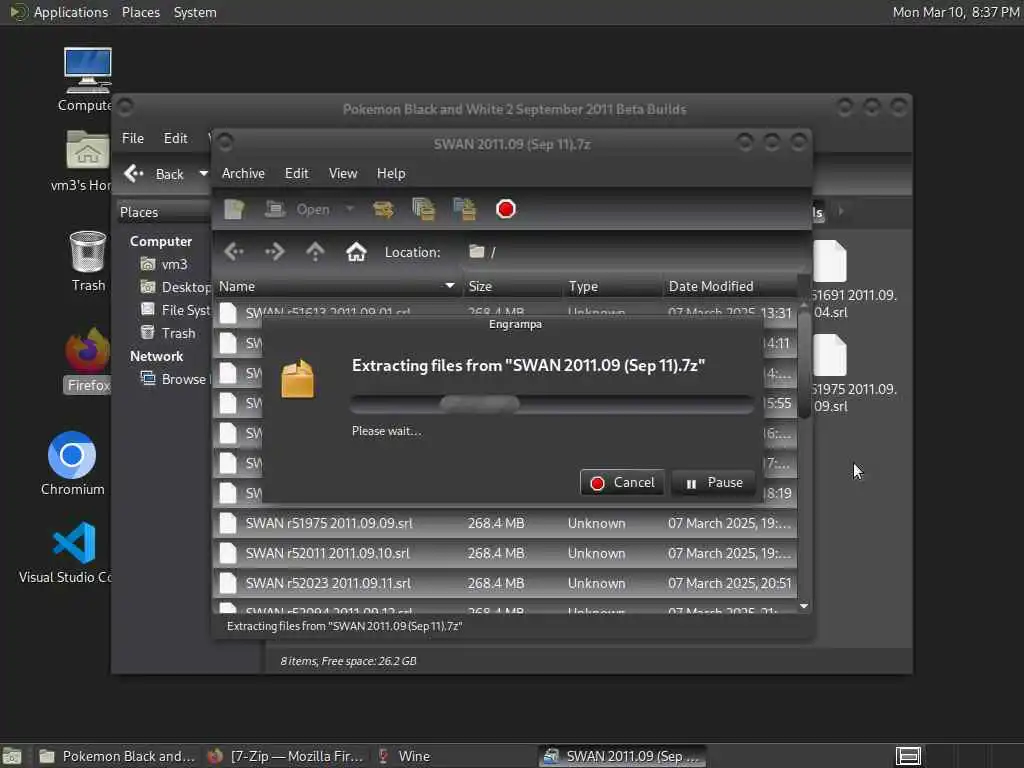The image size is (1024, 768).
Task: Open the View menu in Engrampa
Action: pyautogui.click(x=343, y=173)
